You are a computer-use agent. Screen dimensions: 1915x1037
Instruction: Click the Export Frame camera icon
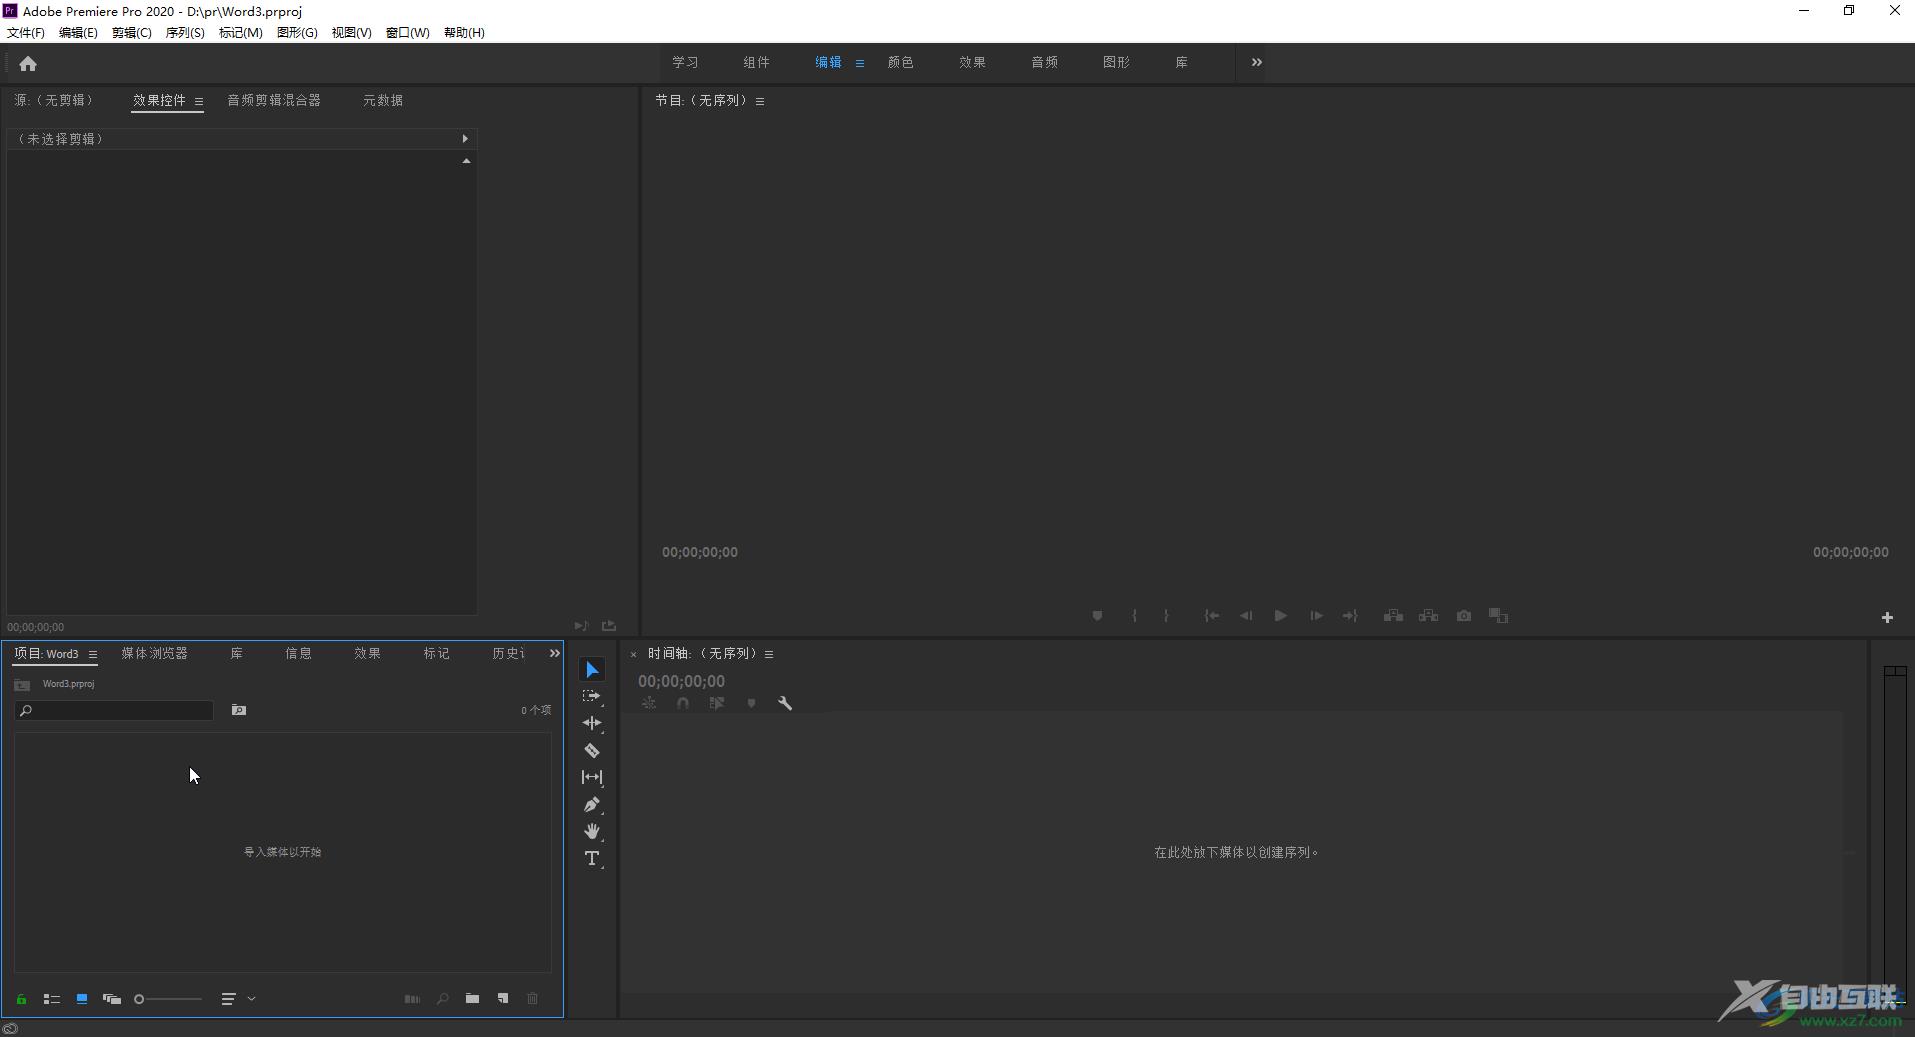pos(1464,616)
